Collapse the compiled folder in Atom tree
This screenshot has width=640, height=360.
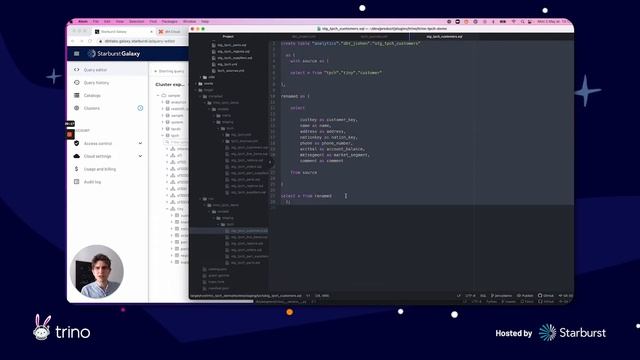click(200, 96)
